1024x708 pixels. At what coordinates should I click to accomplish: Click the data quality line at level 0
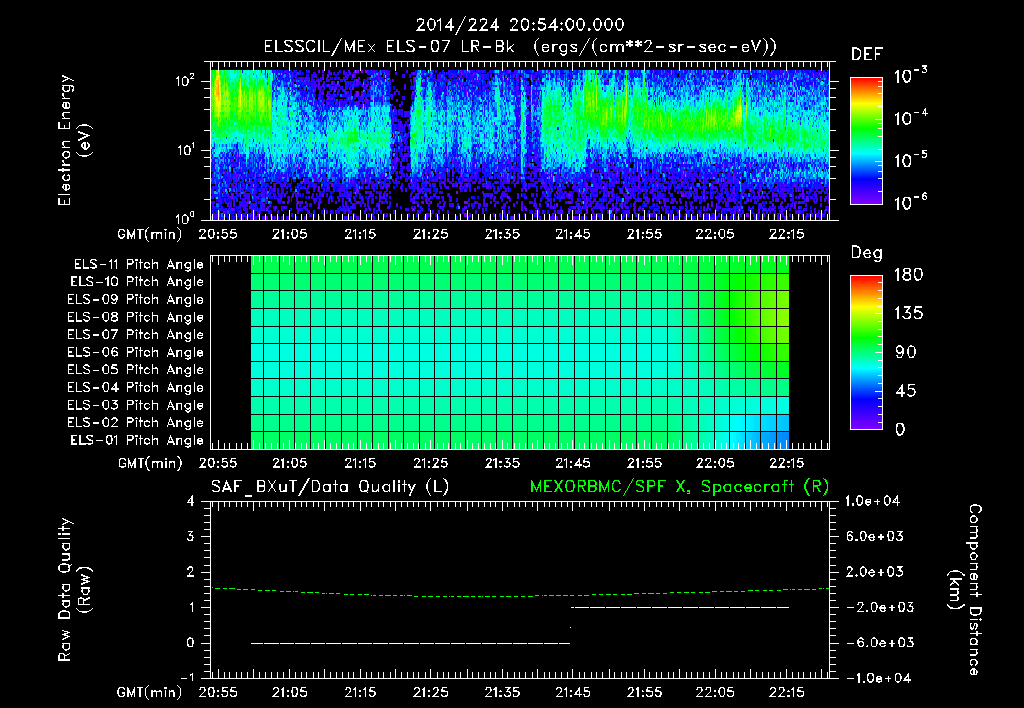pyautogui.click(x=411, y=643)
